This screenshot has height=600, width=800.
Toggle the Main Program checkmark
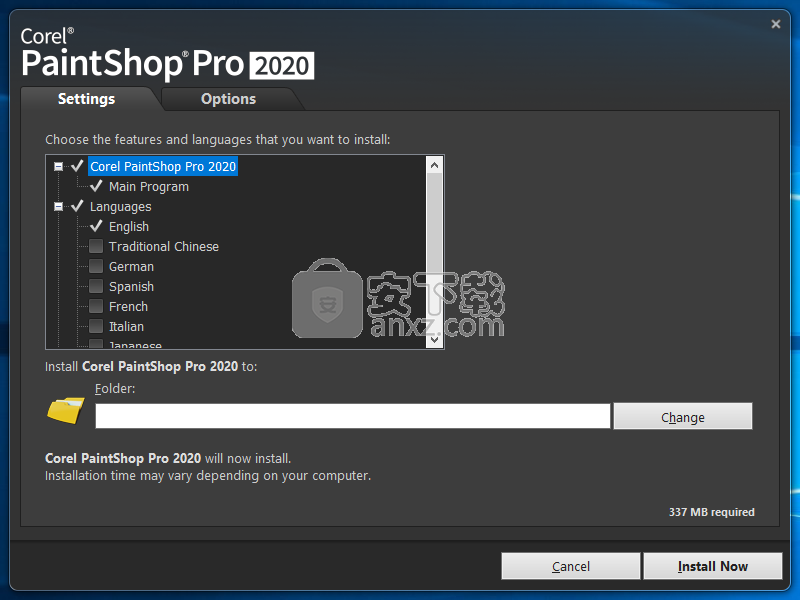(x=96, y=186)
